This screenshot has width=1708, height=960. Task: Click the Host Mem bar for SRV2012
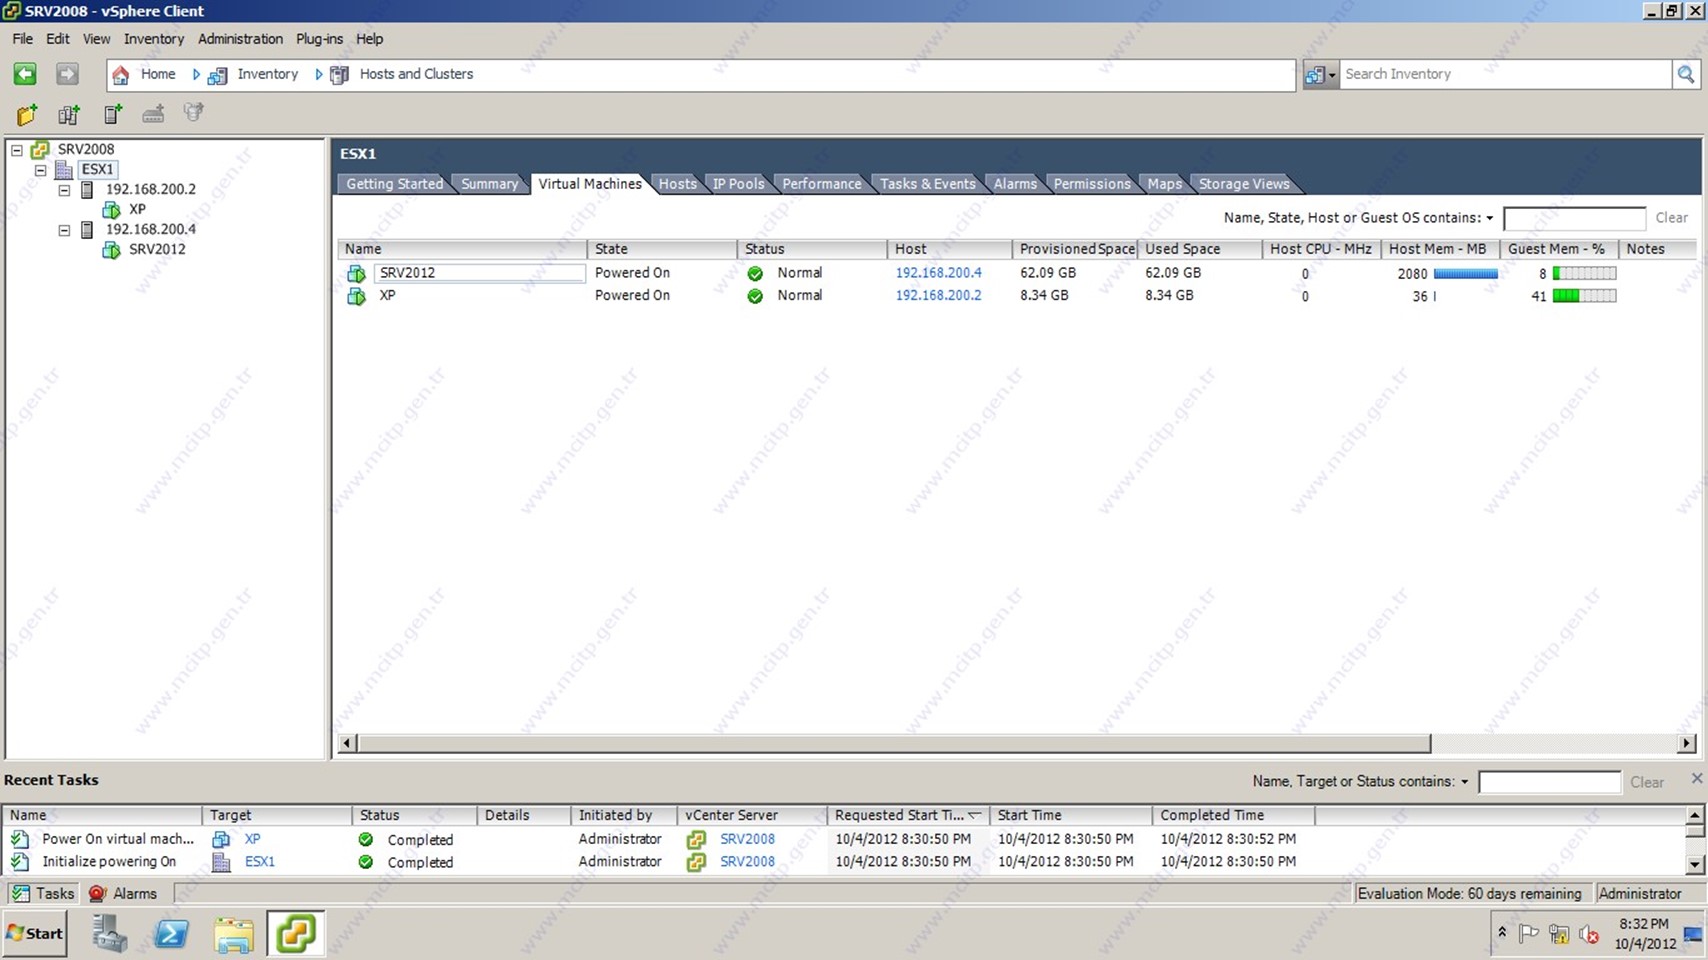pyautogui.click(x=1465, y=274)
